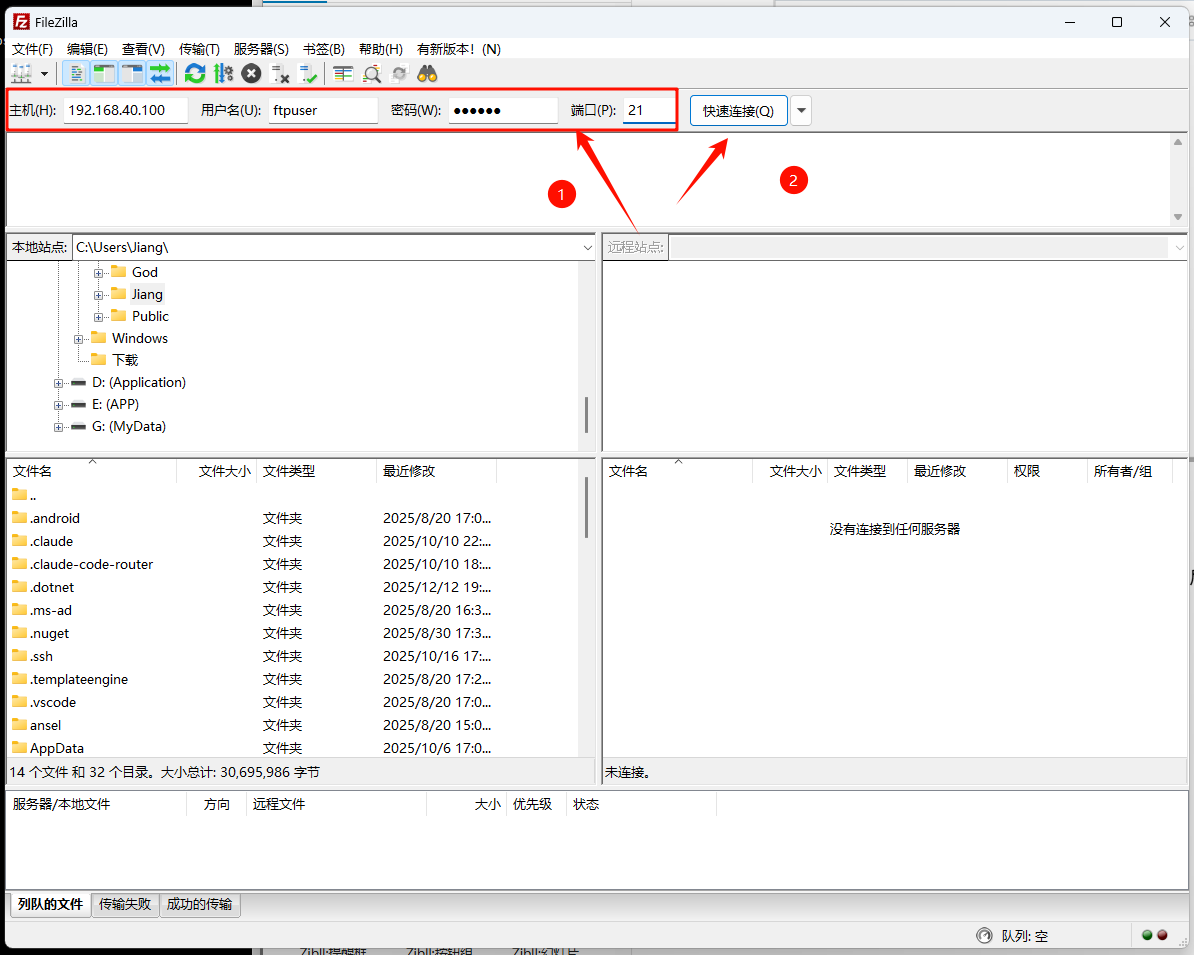The width and height of the screenshot is (1194, 955).
Task: Toggle the transfer queue display
Action: click(x=160, y=73)
